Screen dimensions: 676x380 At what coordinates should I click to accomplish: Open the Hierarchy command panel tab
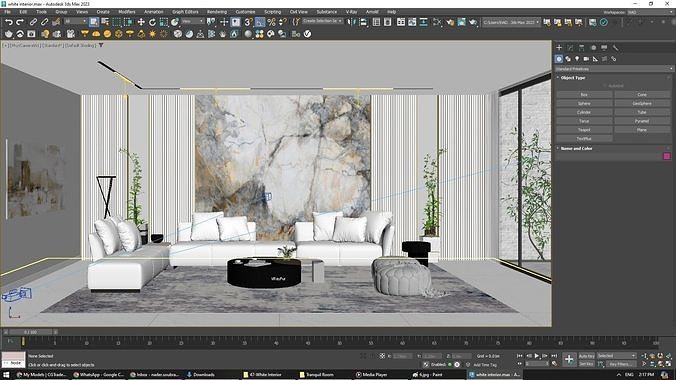click(x=582, y=47)
